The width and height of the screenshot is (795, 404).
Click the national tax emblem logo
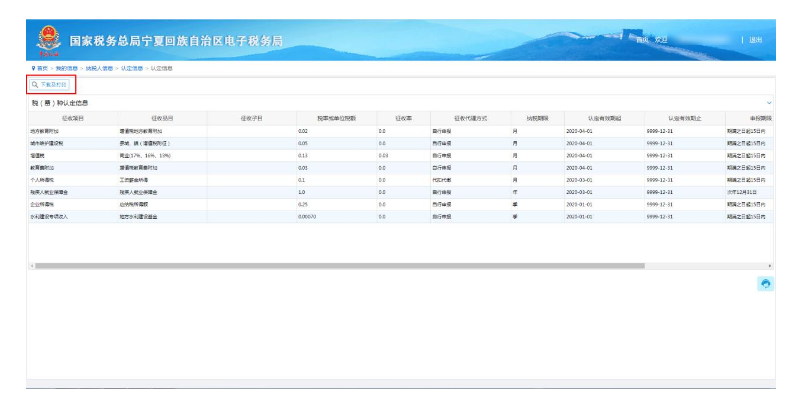click(x=49, y=40)
